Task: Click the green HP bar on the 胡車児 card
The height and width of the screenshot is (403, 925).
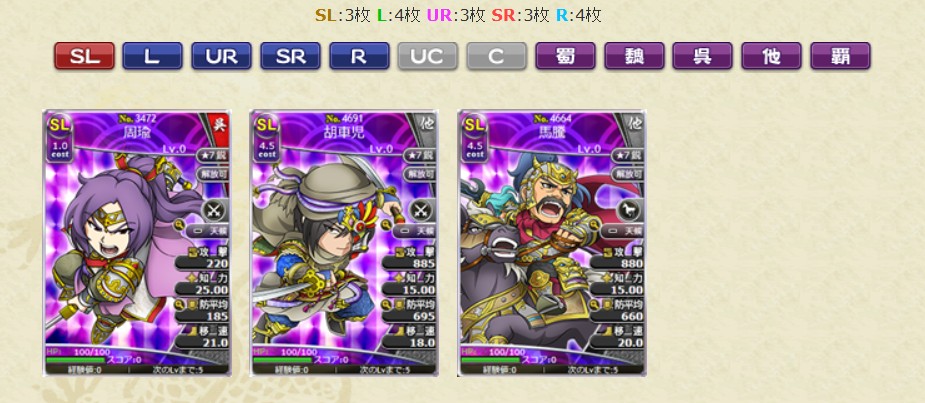Action: coord(282,359)
